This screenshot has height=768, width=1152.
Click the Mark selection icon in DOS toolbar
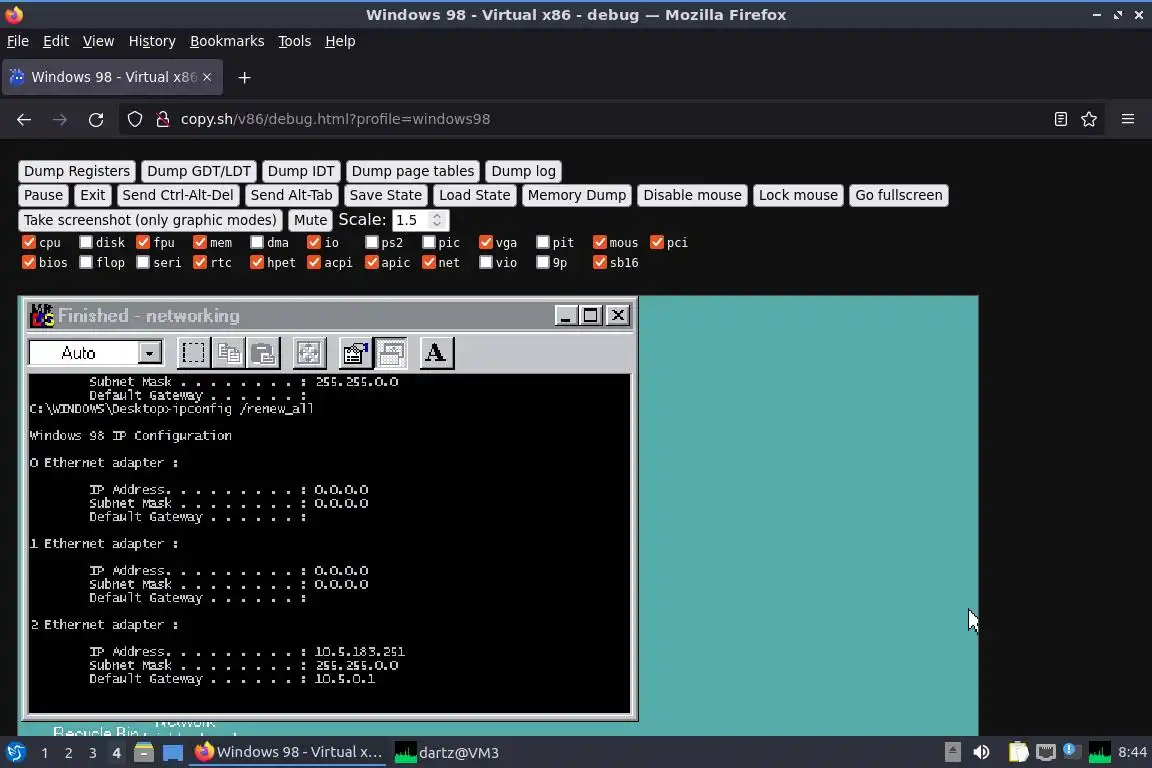pos(193,354)
